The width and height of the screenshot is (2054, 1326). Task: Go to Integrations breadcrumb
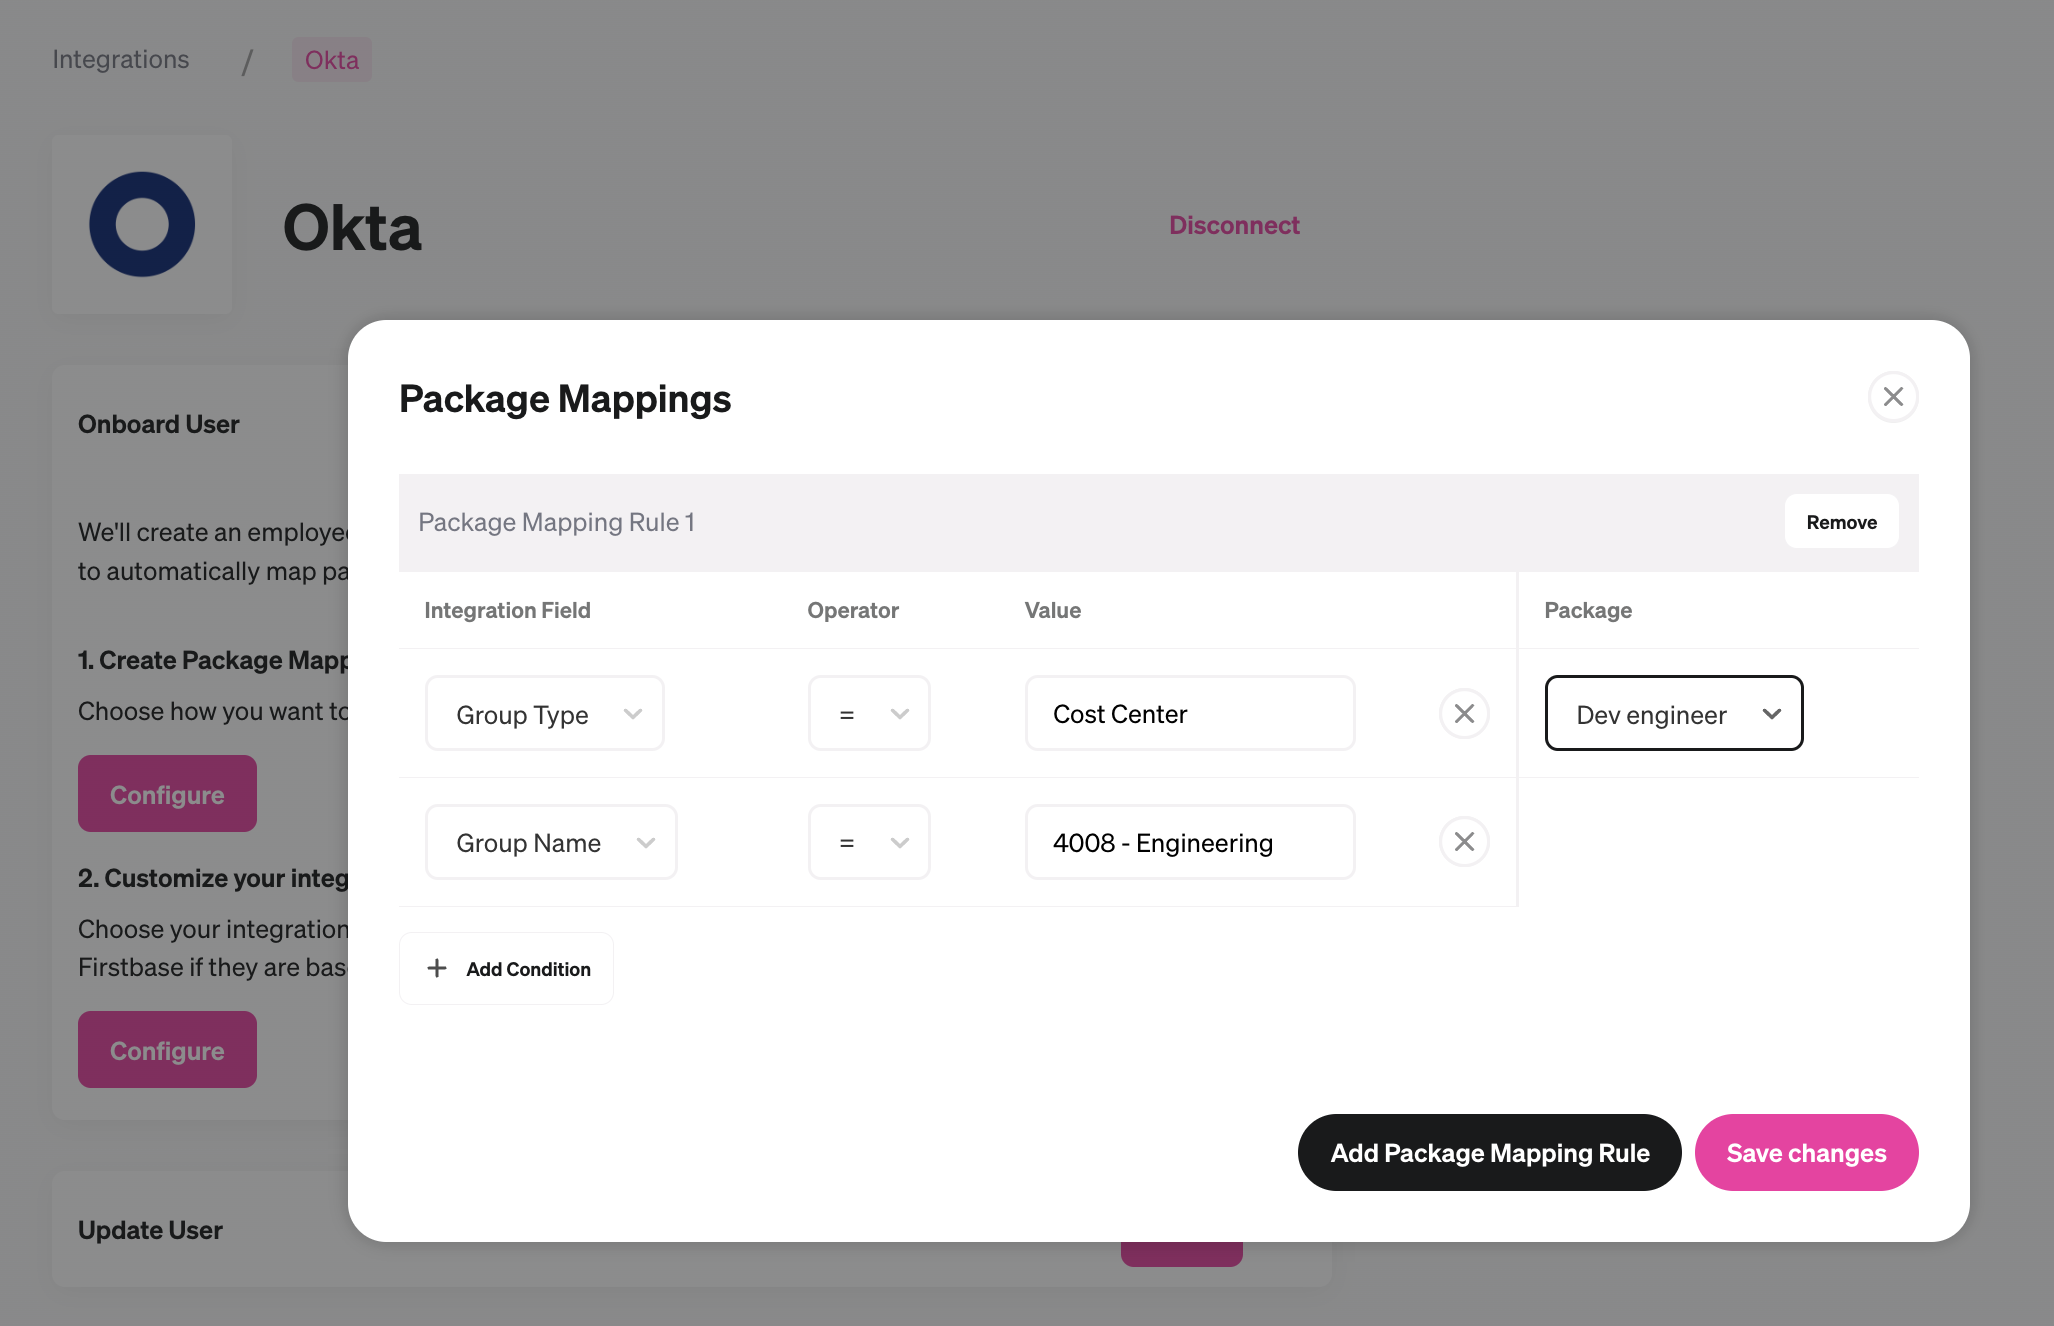tap(120, 59)
